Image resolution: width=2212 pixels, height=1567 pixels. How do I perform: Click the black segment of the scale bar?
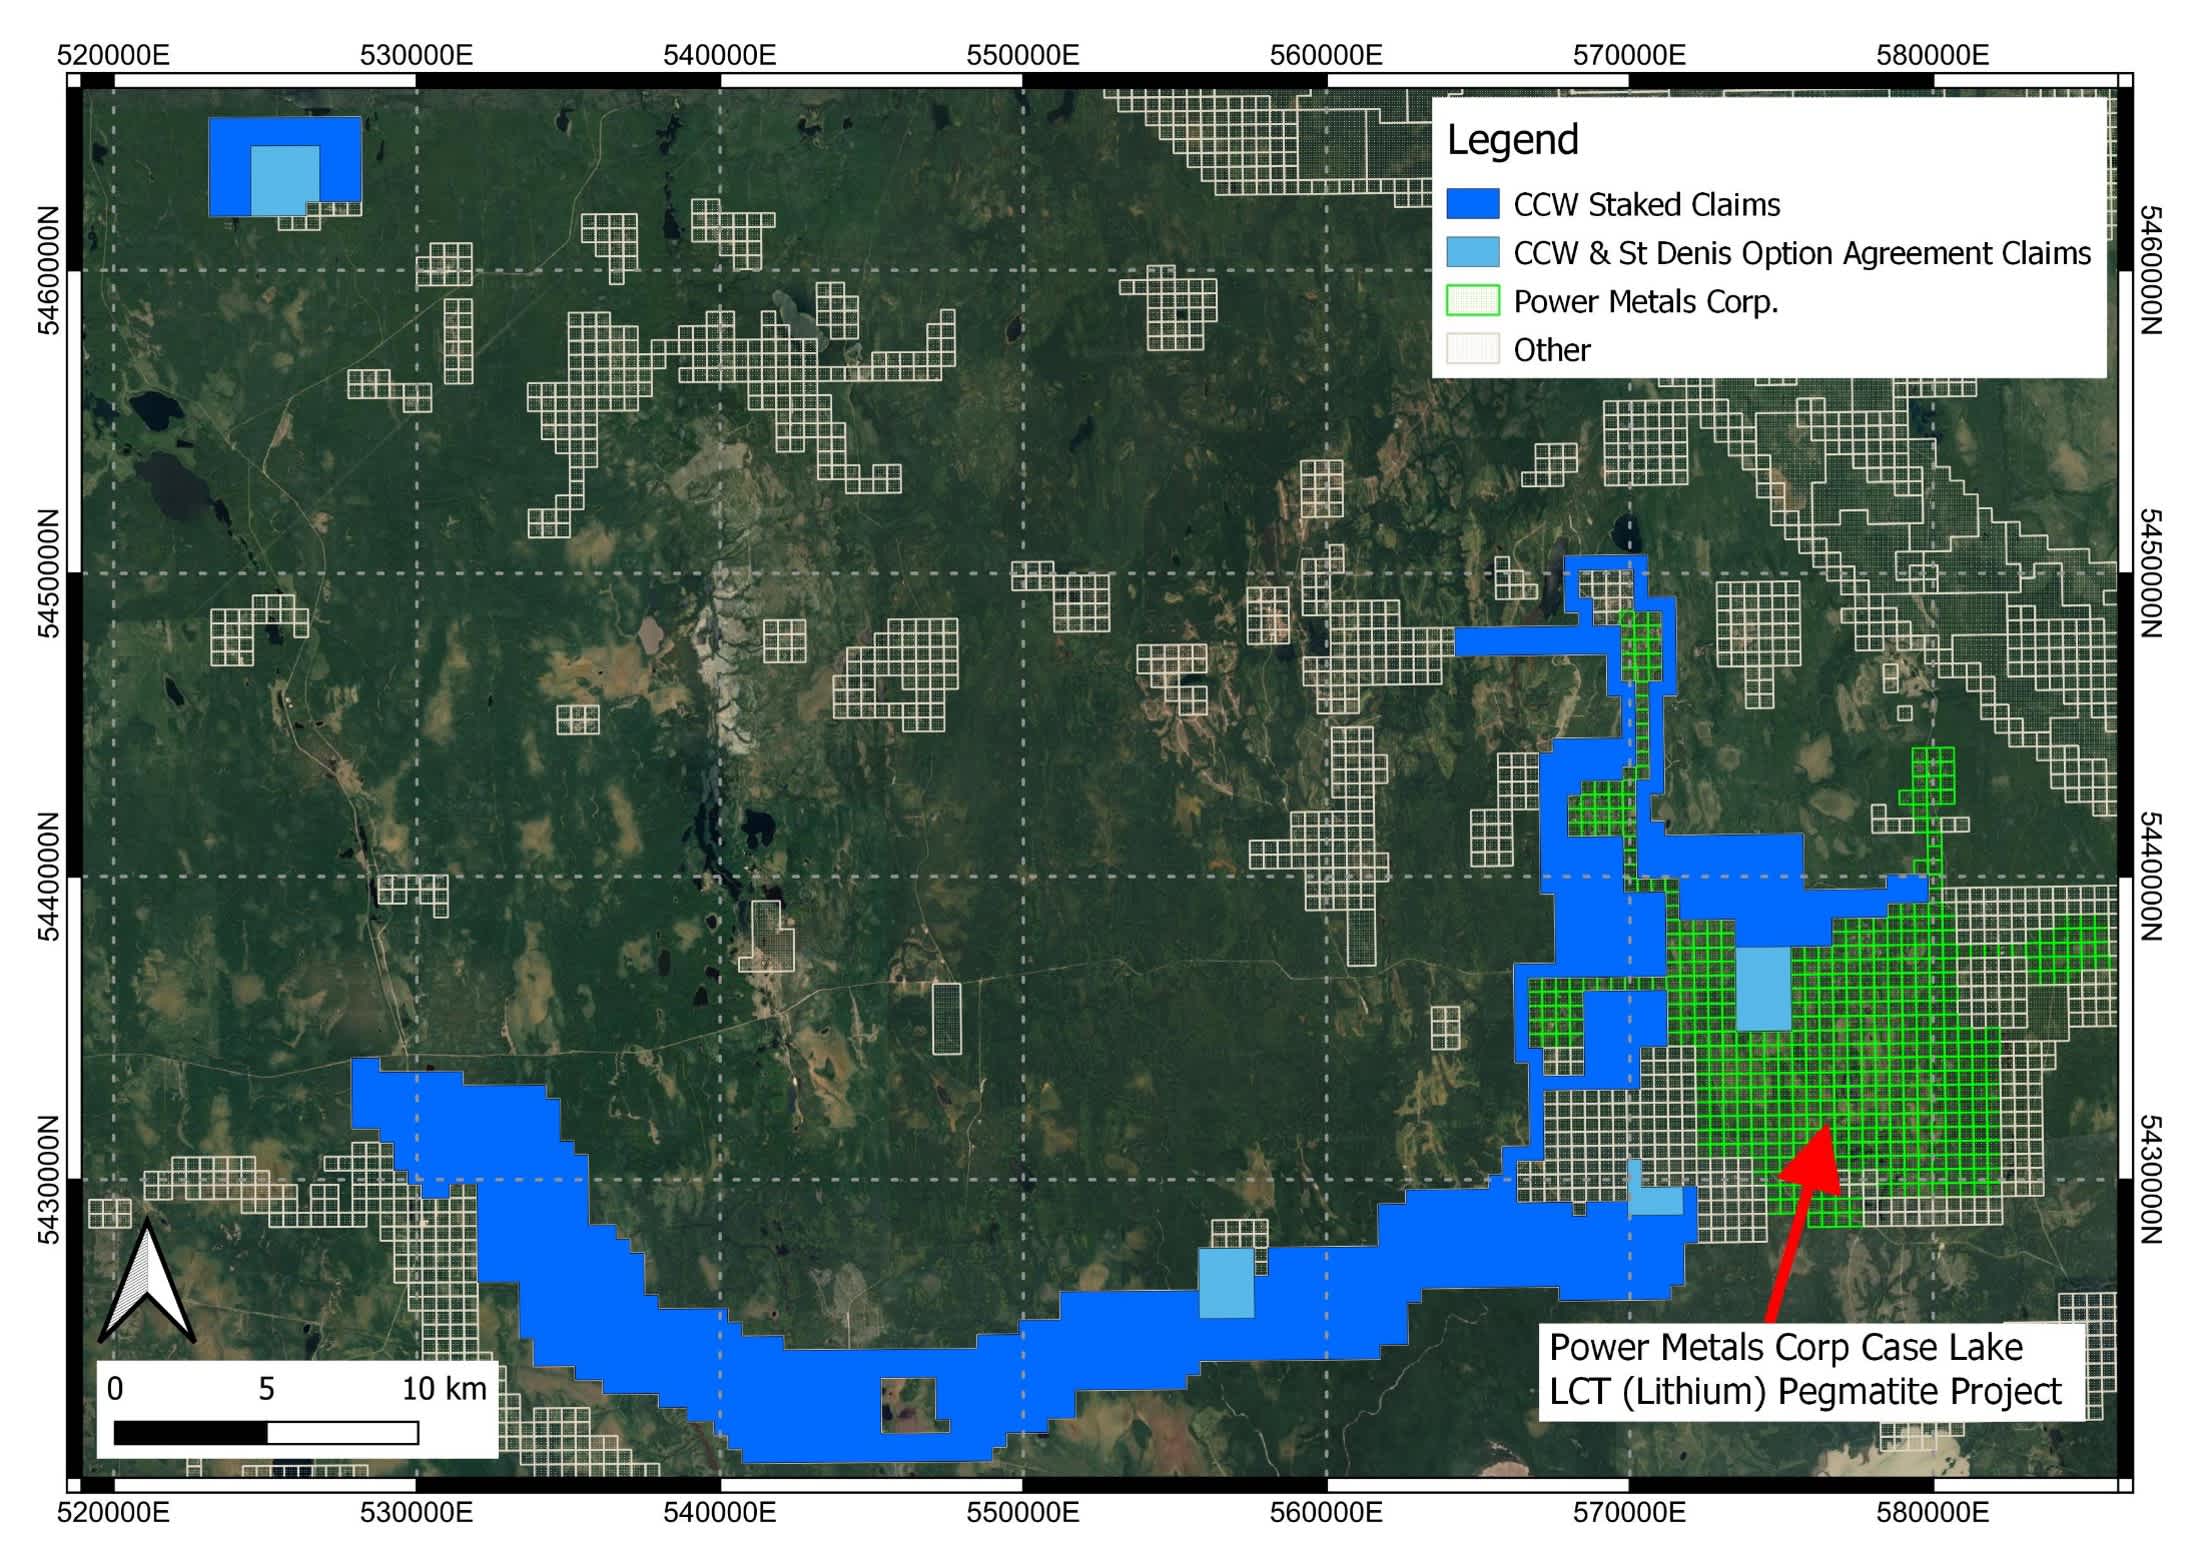point(190,1433)
